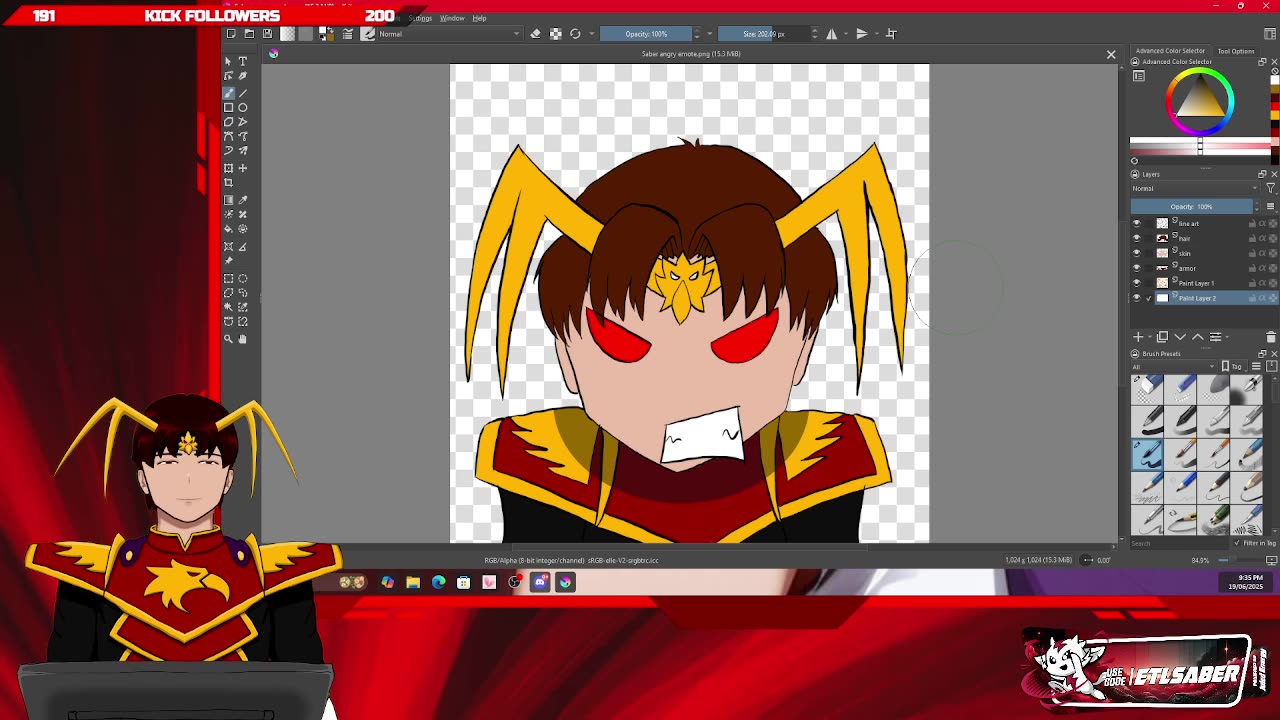Select the Color Sampler eyedropper tool
The width and height of the screenshot is (1280, 720).
point(243,200)
